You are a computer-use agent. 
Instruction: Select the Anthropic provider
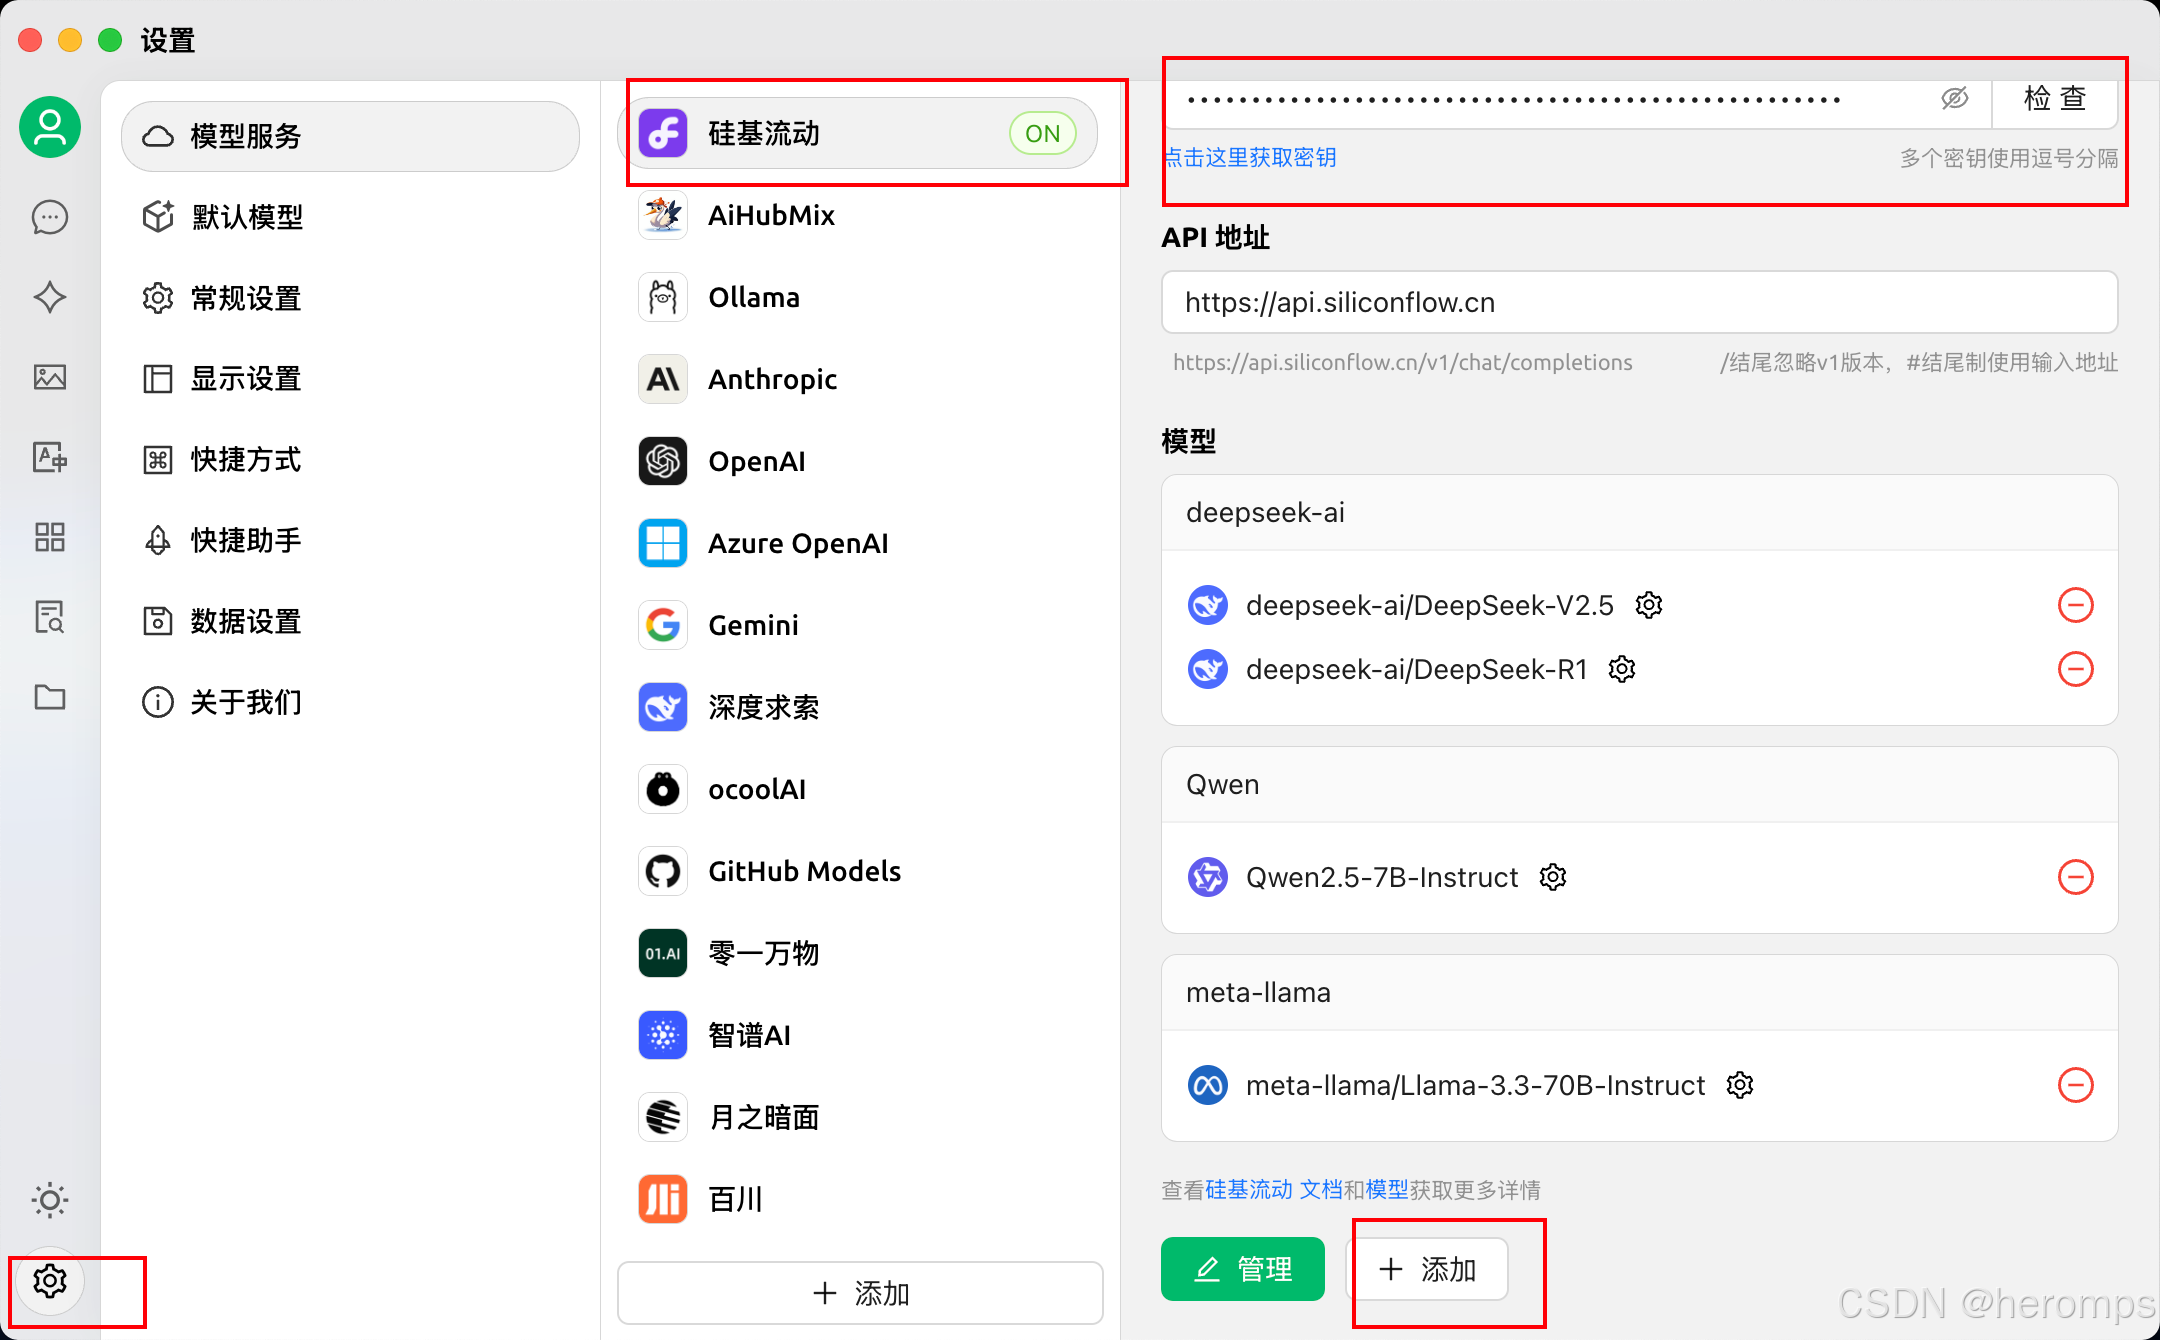772,379
